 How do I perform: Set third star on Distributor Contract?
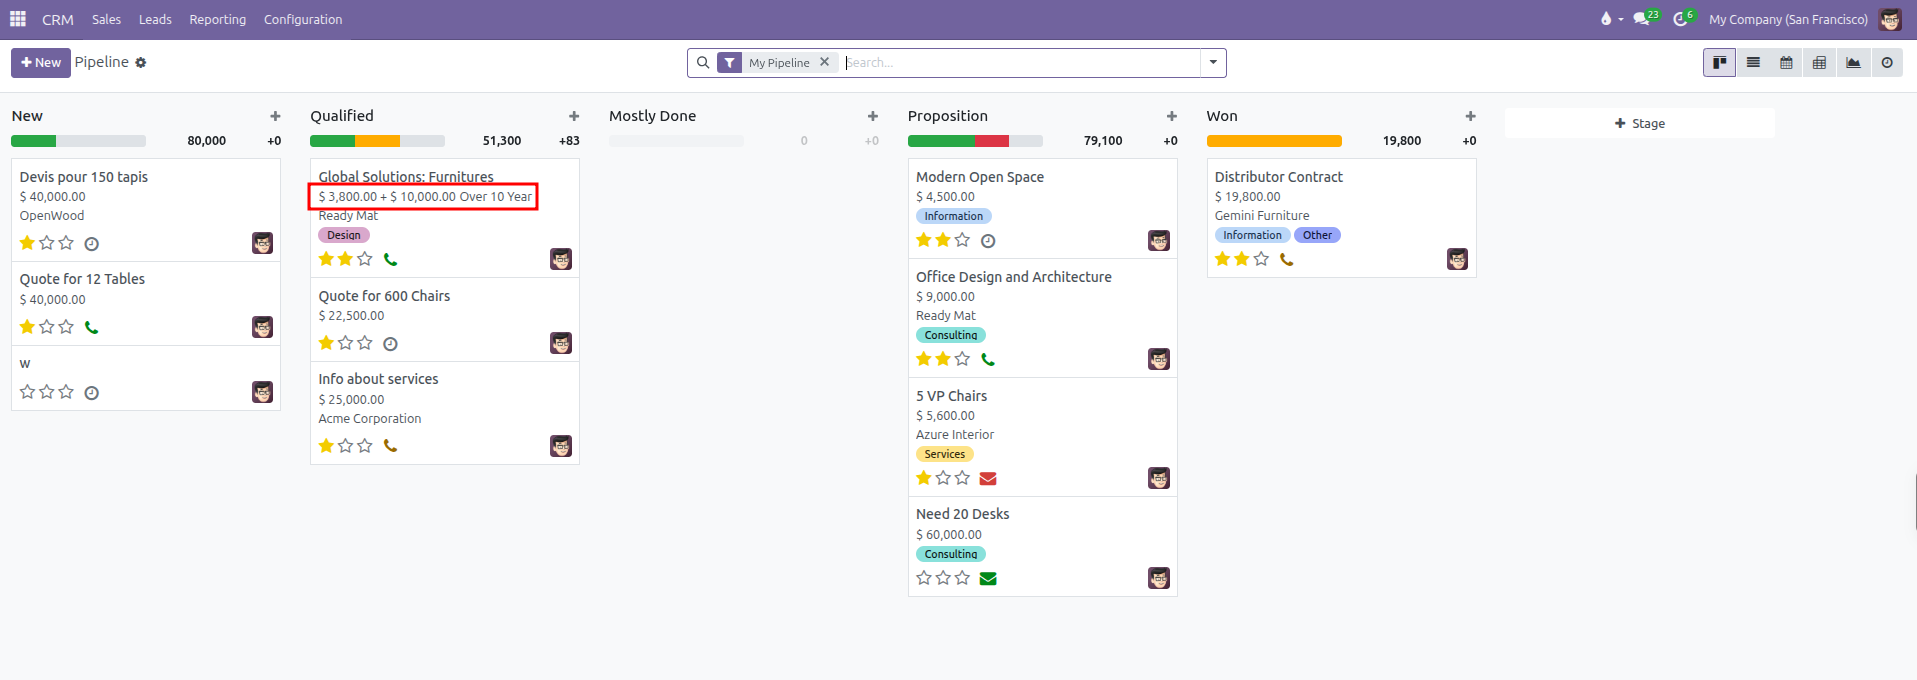pyautogui.click(x=1261, y=259)
